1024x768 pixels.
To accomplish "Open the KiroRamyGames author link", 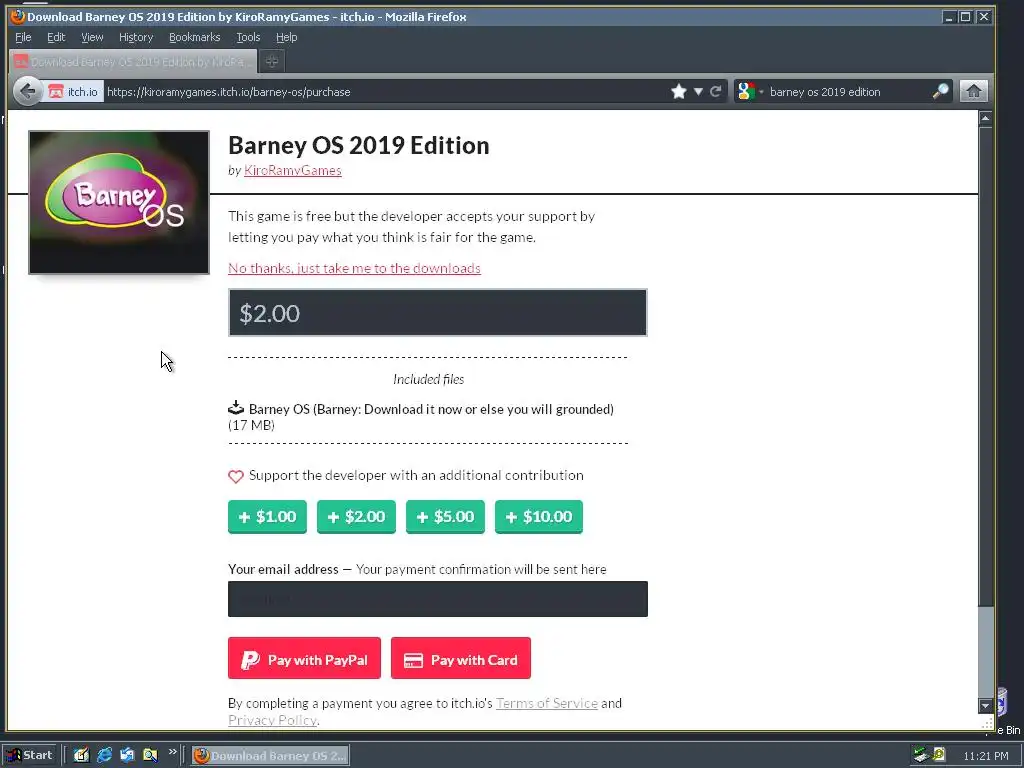I will pyautogui.click(x=293, y=170).
